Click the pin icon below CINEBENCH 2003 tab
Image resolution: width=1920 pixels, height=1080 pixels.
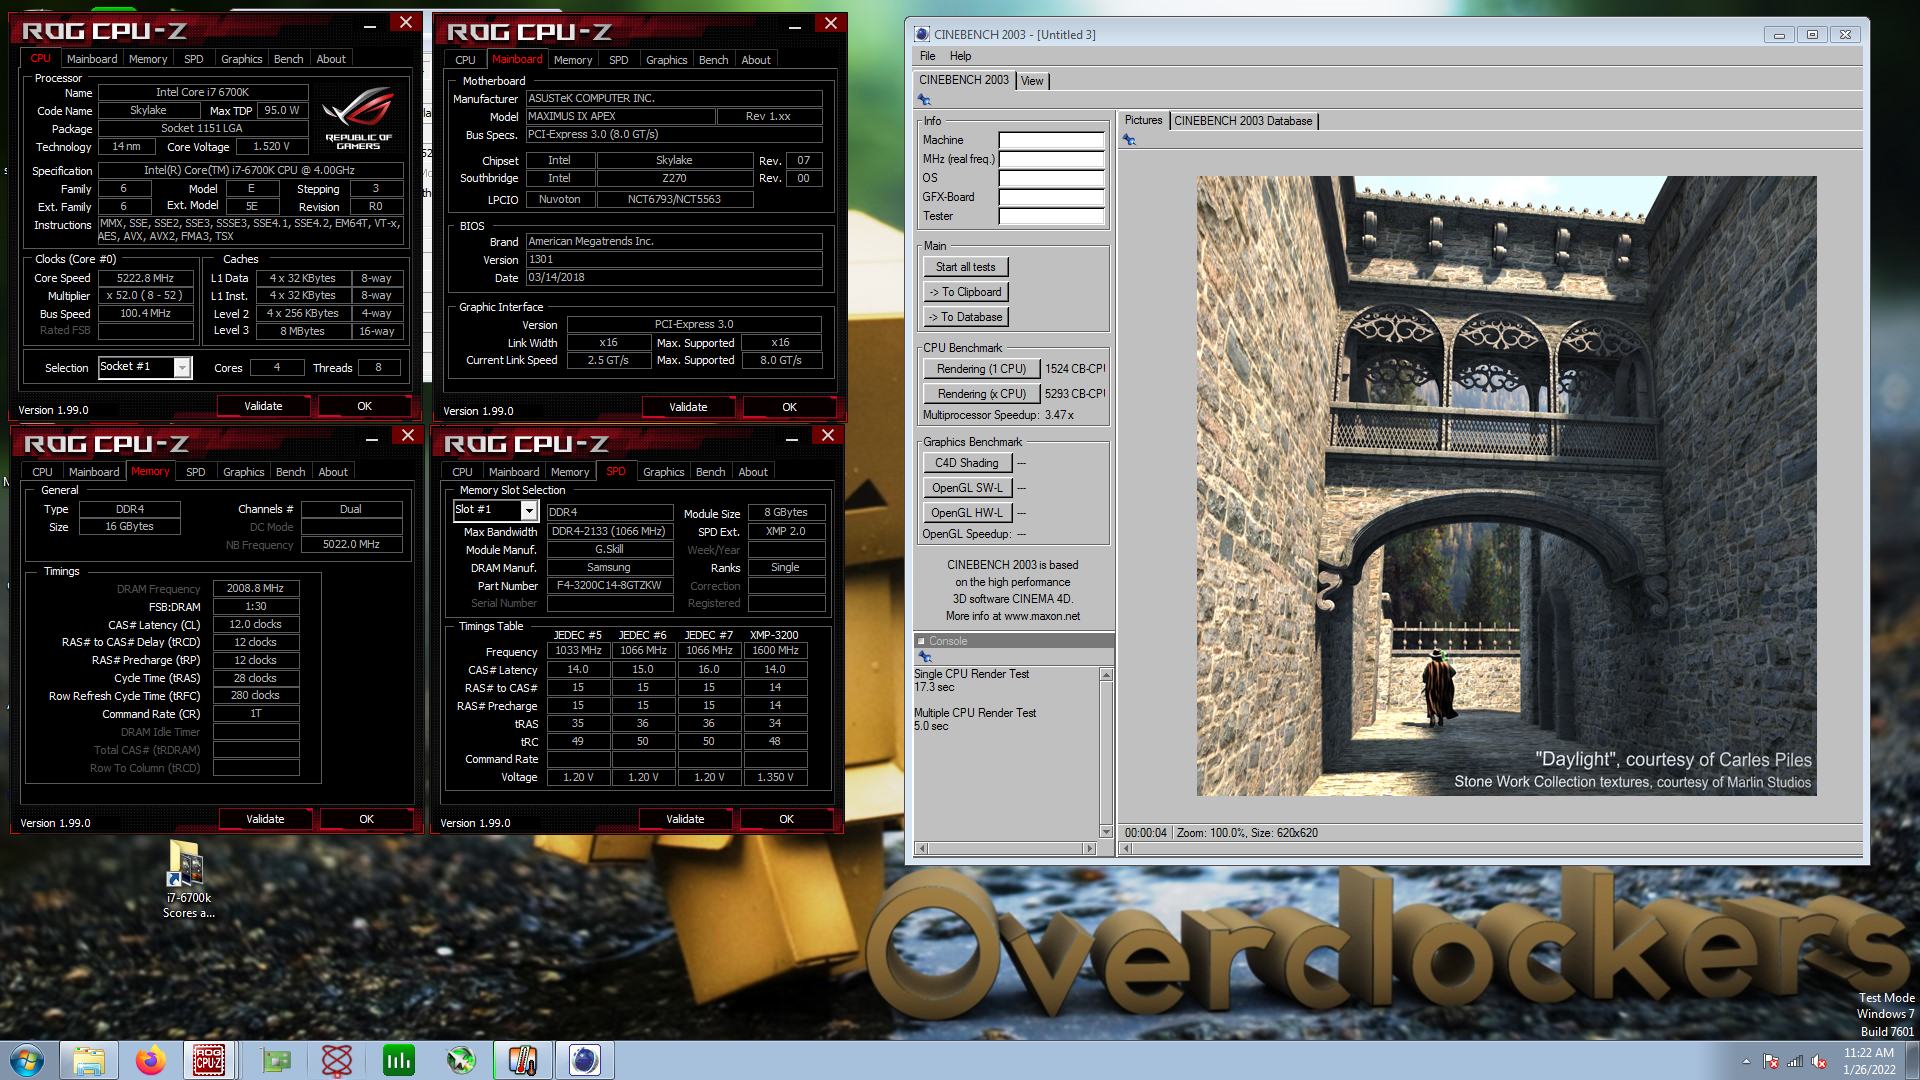[x=924, y=100]
